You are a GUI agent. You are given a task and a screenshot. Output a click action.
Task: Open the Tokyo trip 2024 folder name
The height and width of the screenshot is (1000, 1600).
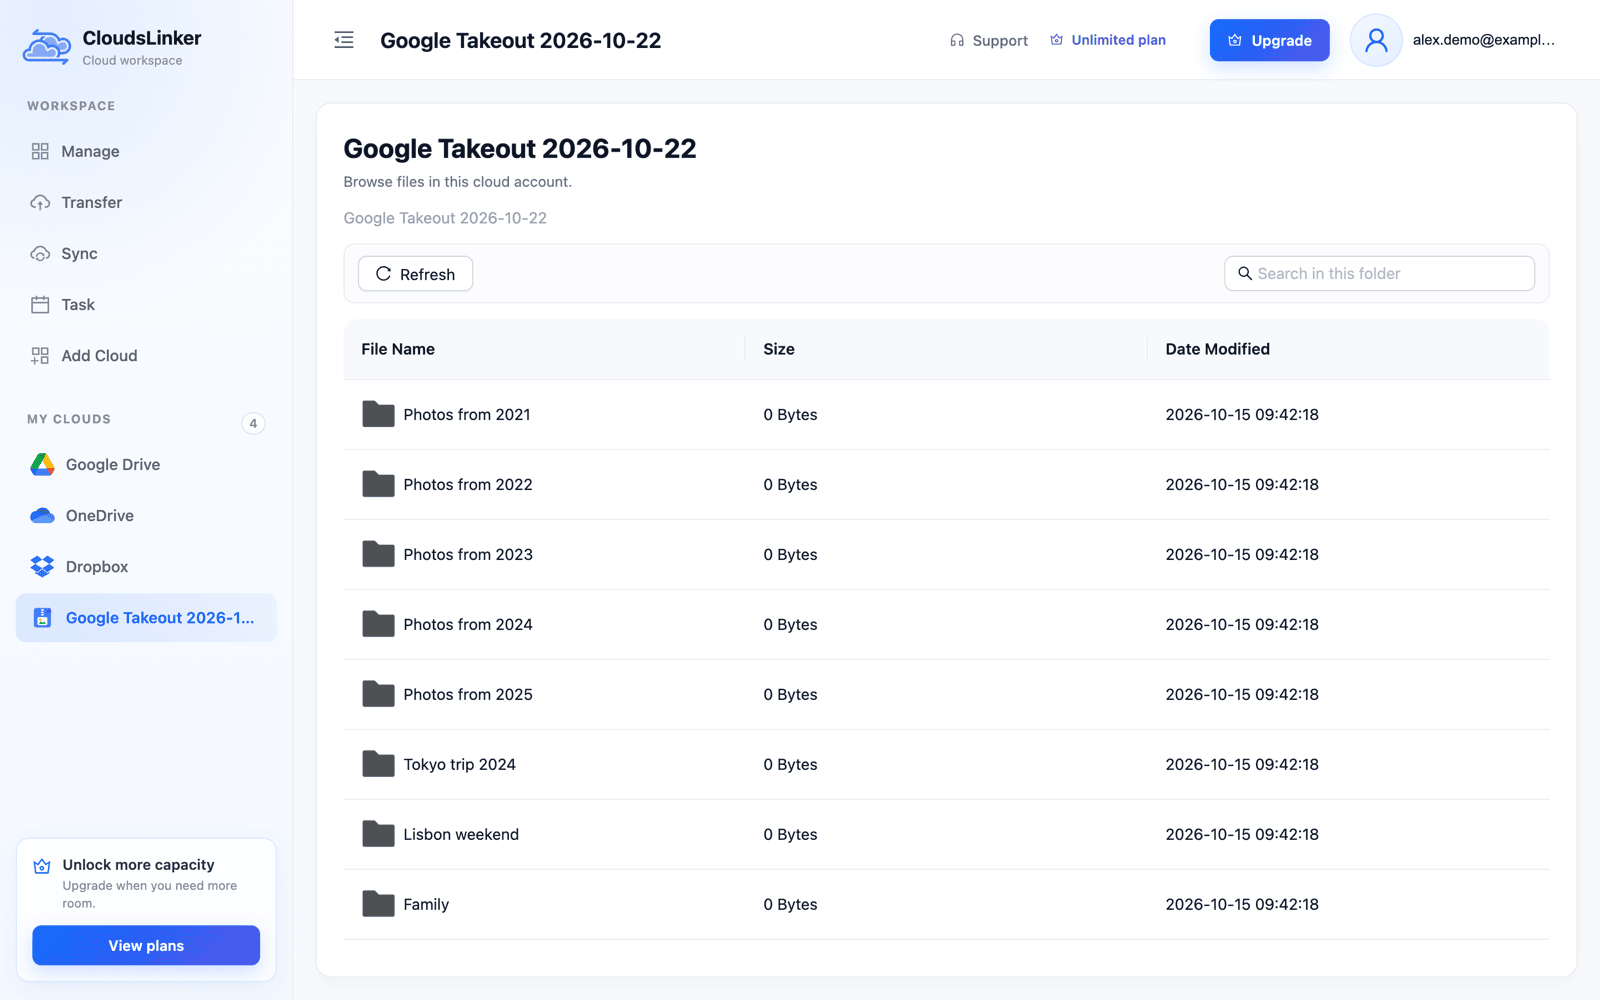(x=459, y=764)
